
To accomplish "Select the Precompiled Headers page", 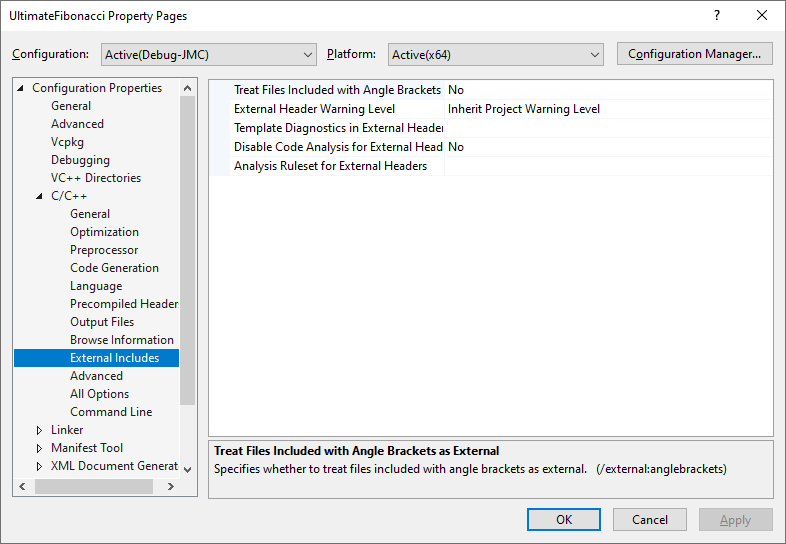I will (x=123, y=304).
